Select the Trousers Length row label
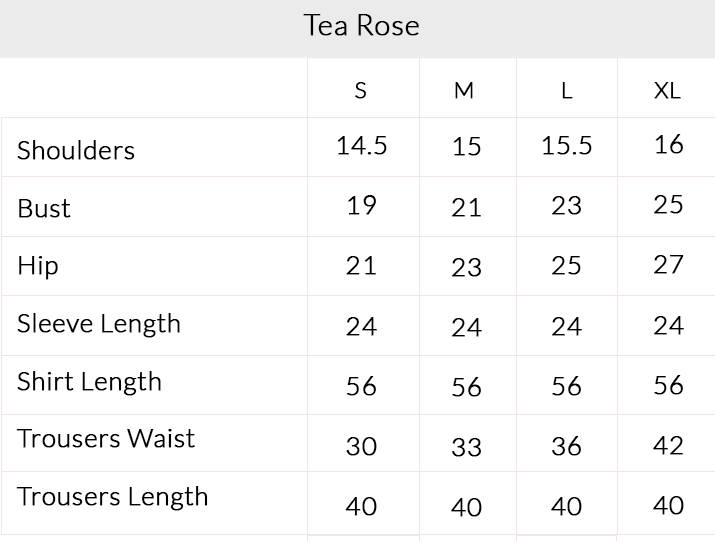 113,497
